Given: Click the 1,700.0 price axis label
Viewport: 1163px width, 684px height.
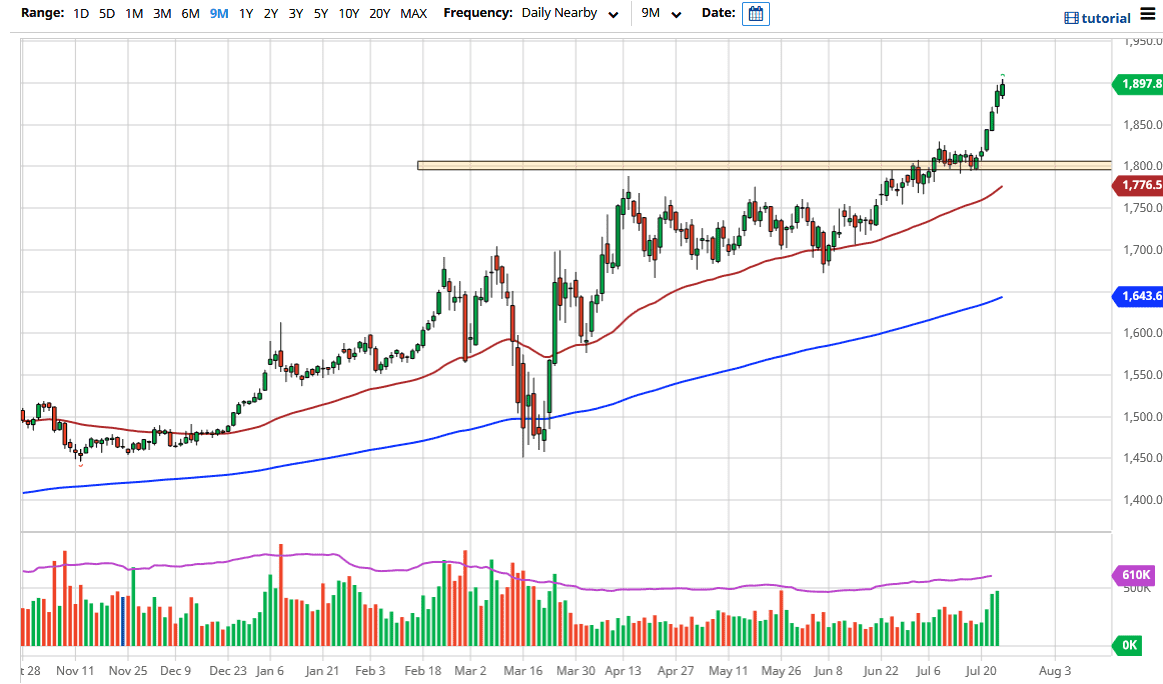Looking at the screenshot, I should tap(1142, 250).
